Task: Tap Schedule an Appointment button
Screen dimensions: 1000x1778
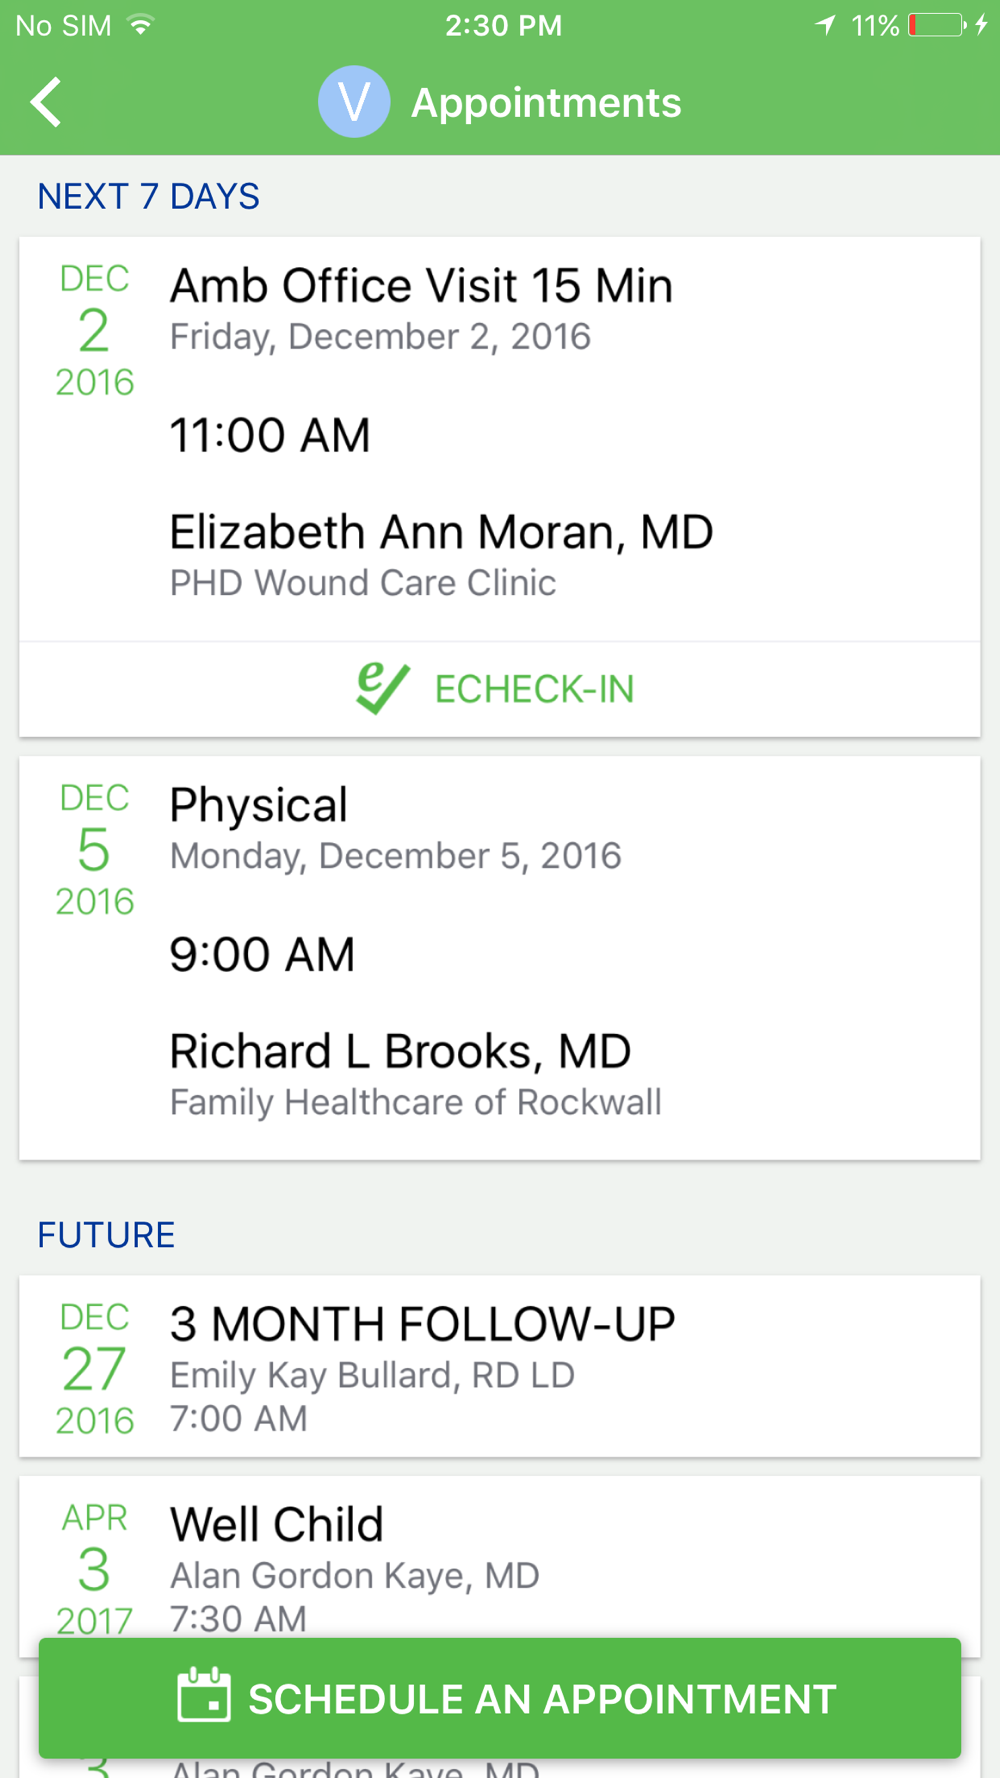Action: pos(500,1698)
